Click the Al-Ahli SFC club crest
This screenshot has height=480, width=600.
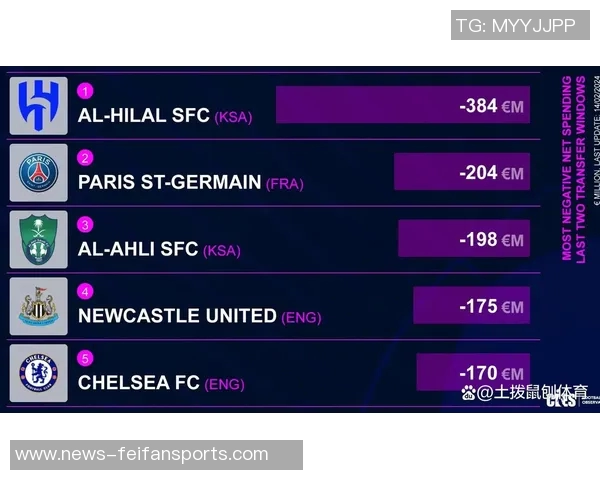[39, 240]
